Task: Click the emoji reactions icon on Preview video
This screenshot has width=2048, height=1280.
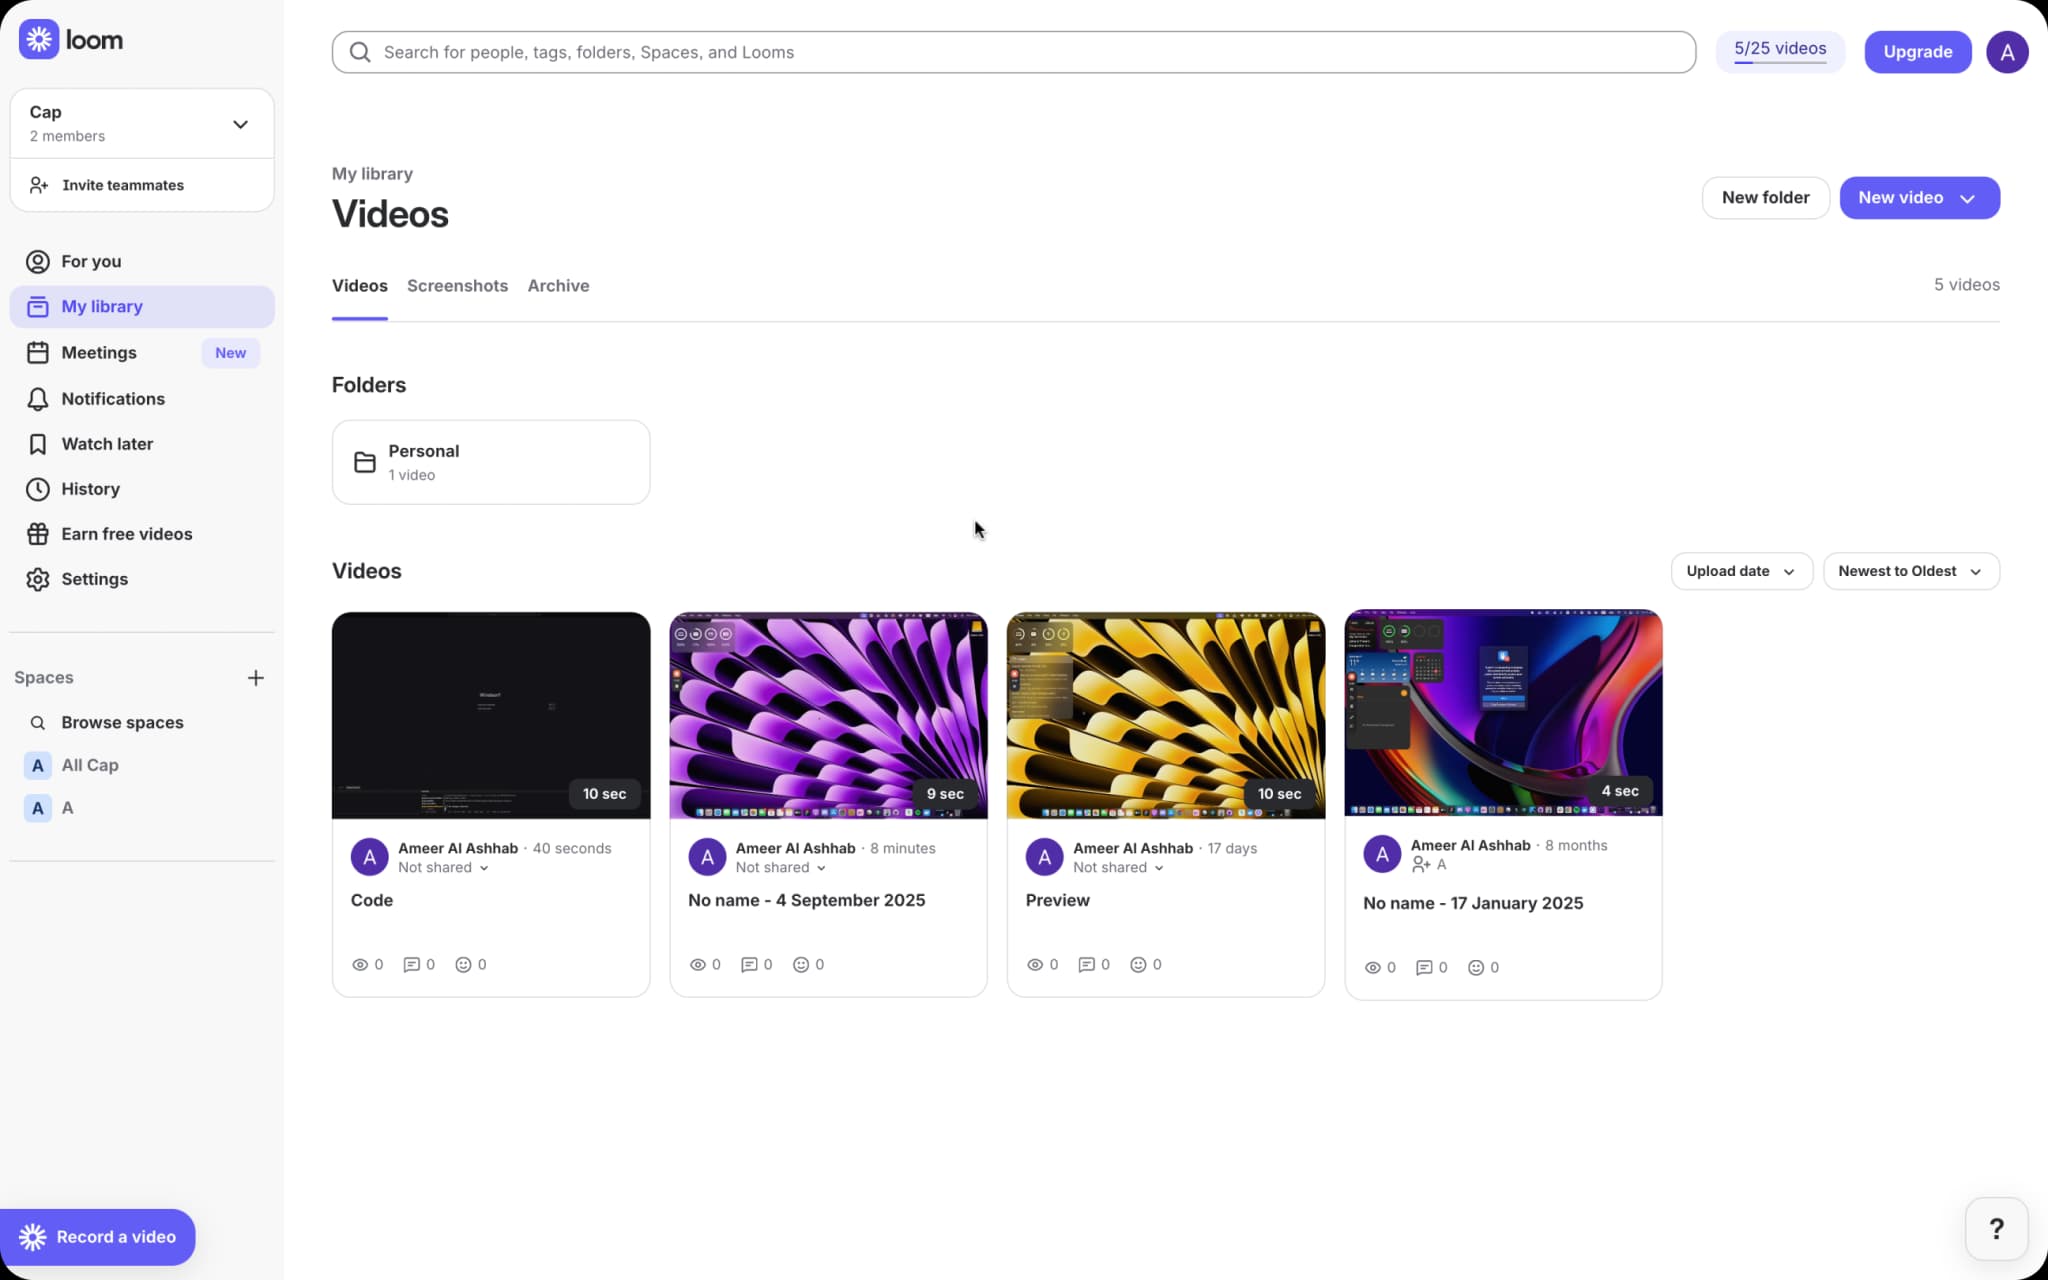Action: (1140, 964)
